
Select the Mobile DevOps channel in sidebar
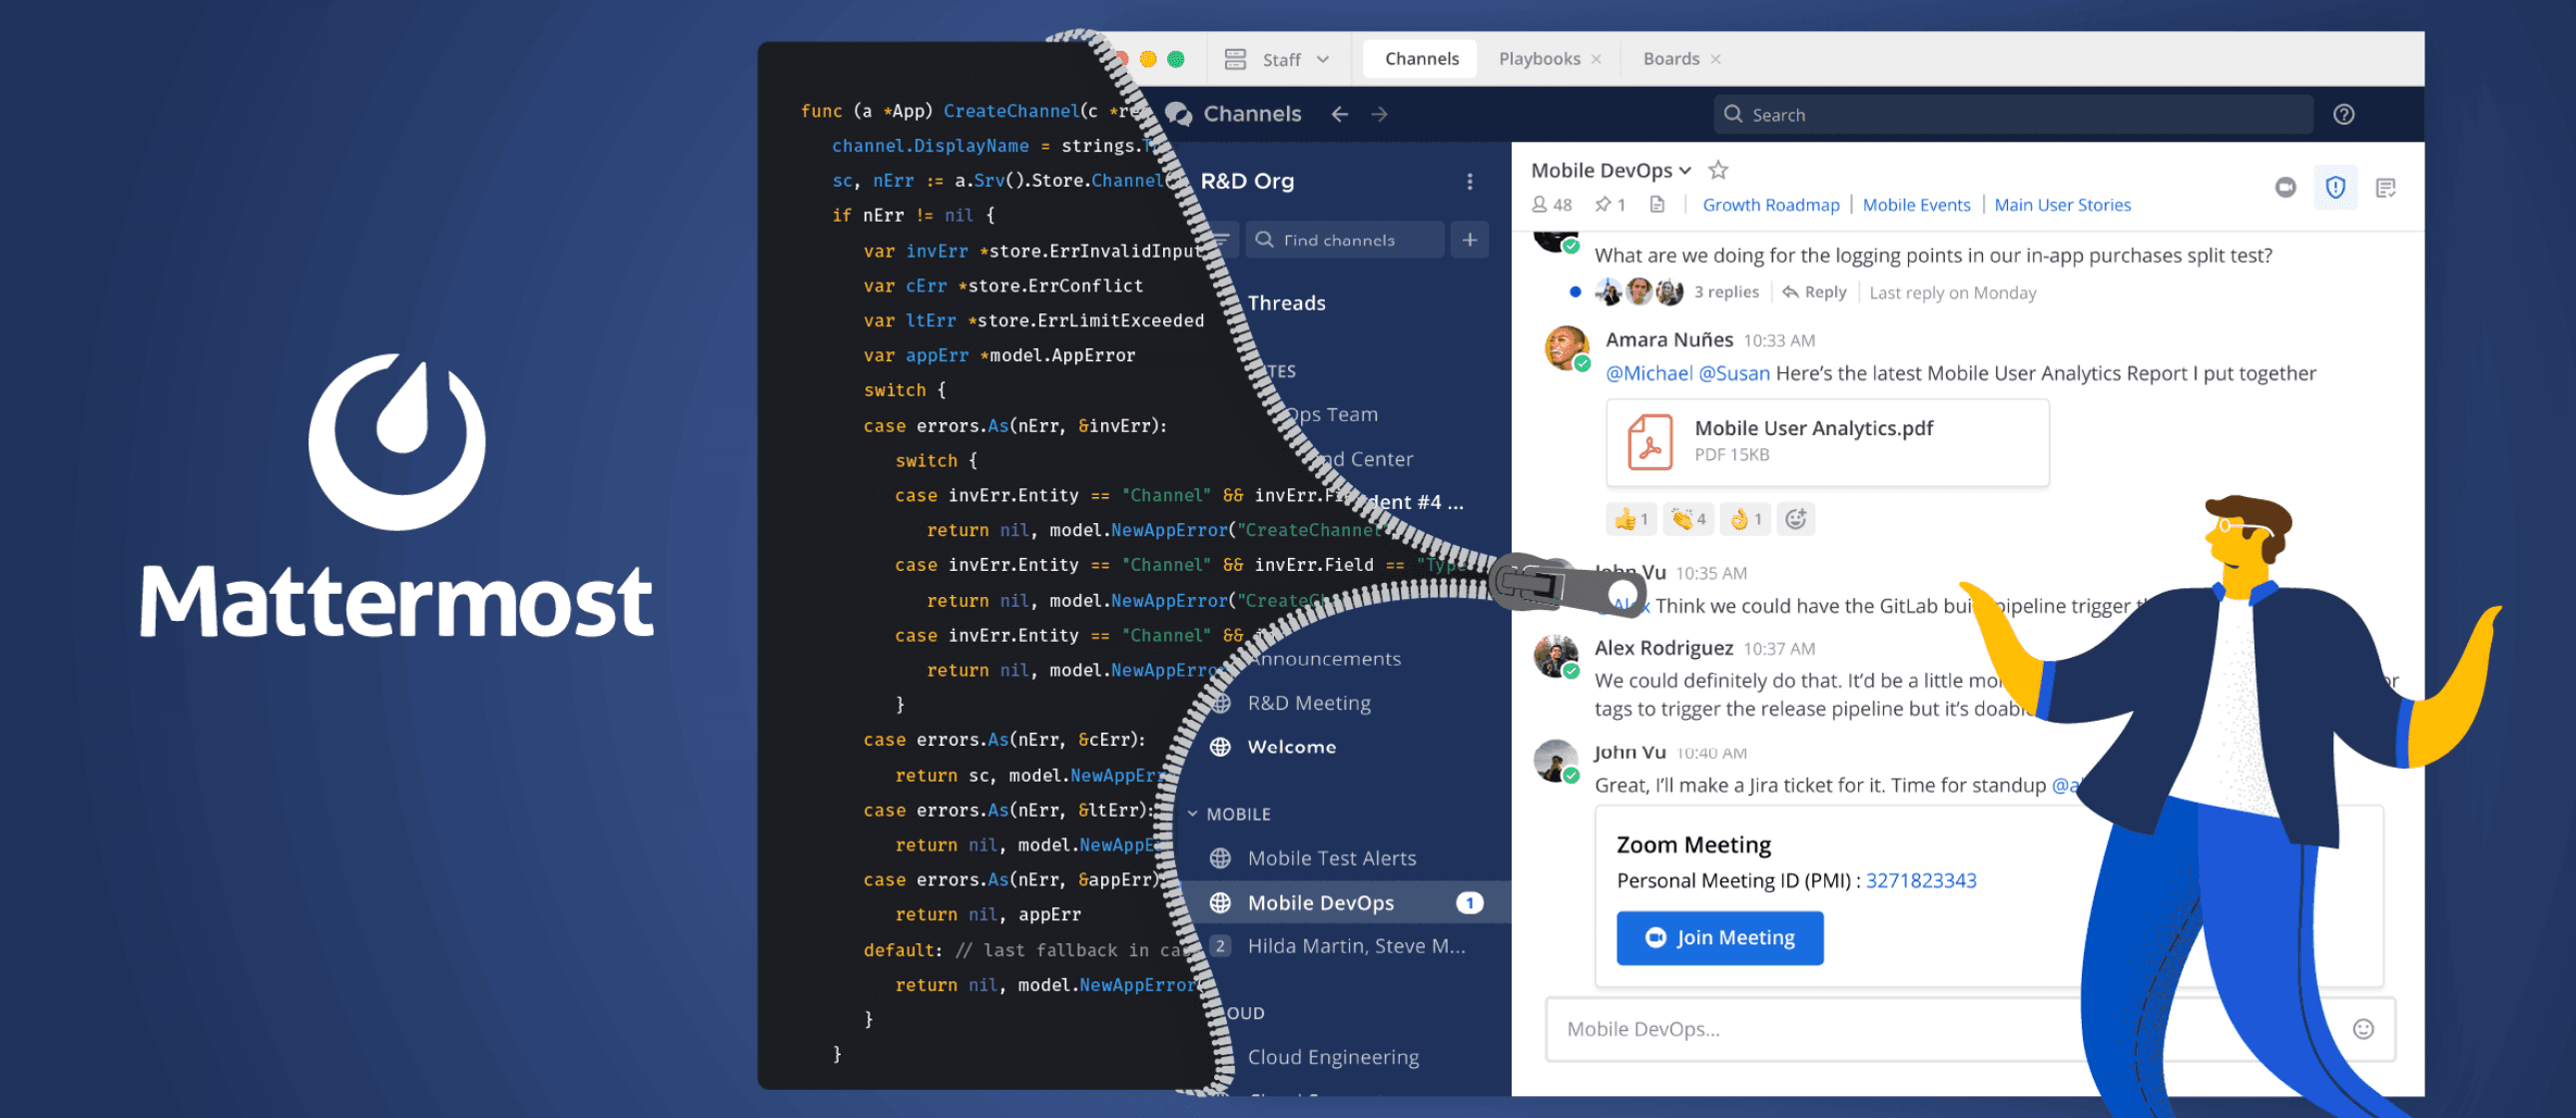point(1346,902)
